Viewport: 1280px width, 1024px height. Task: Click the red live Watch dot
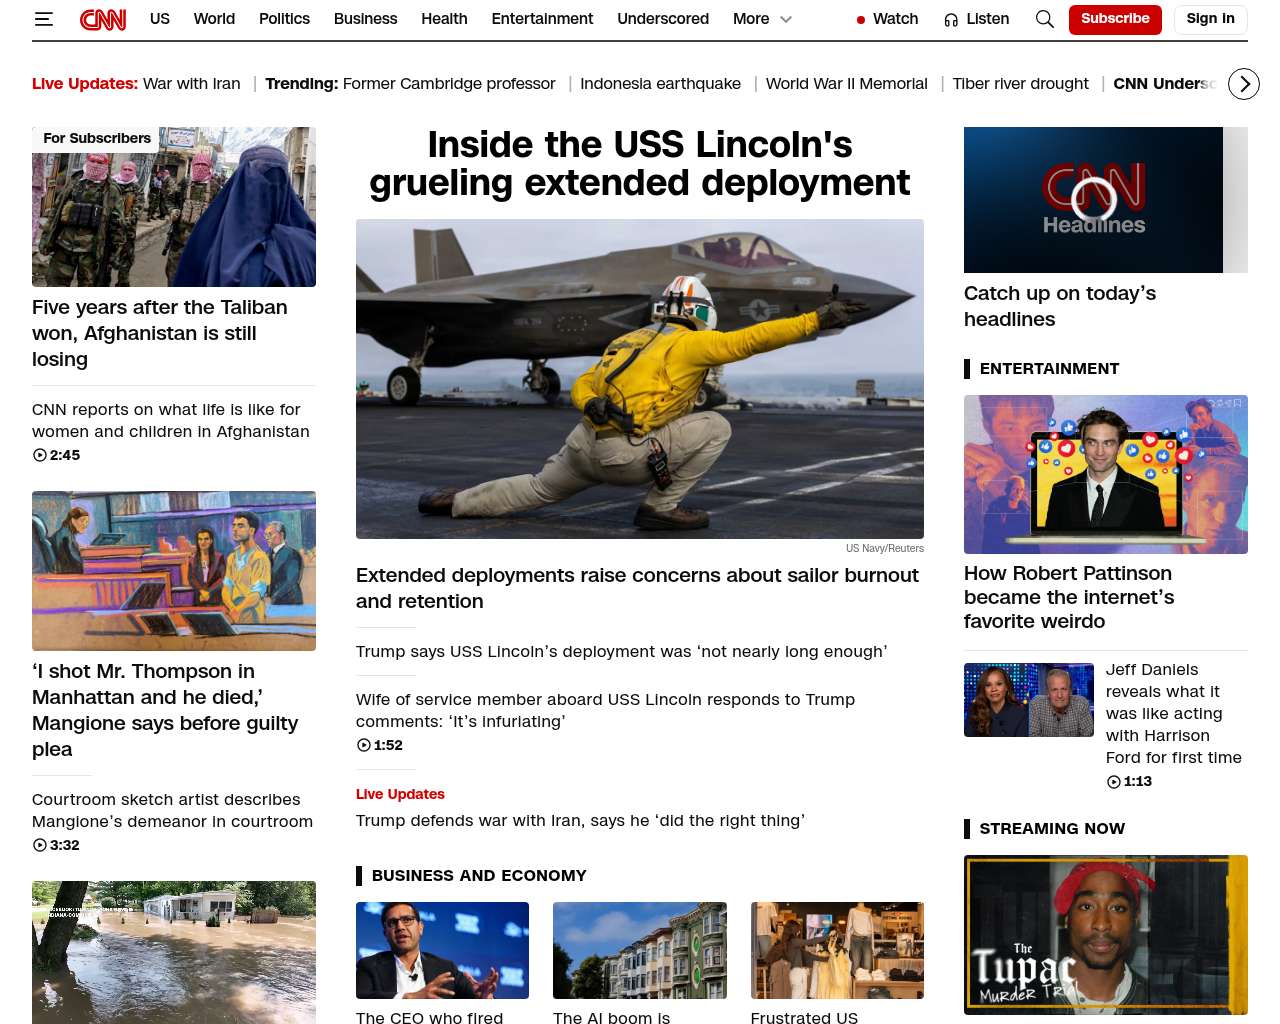pos(861,20)
